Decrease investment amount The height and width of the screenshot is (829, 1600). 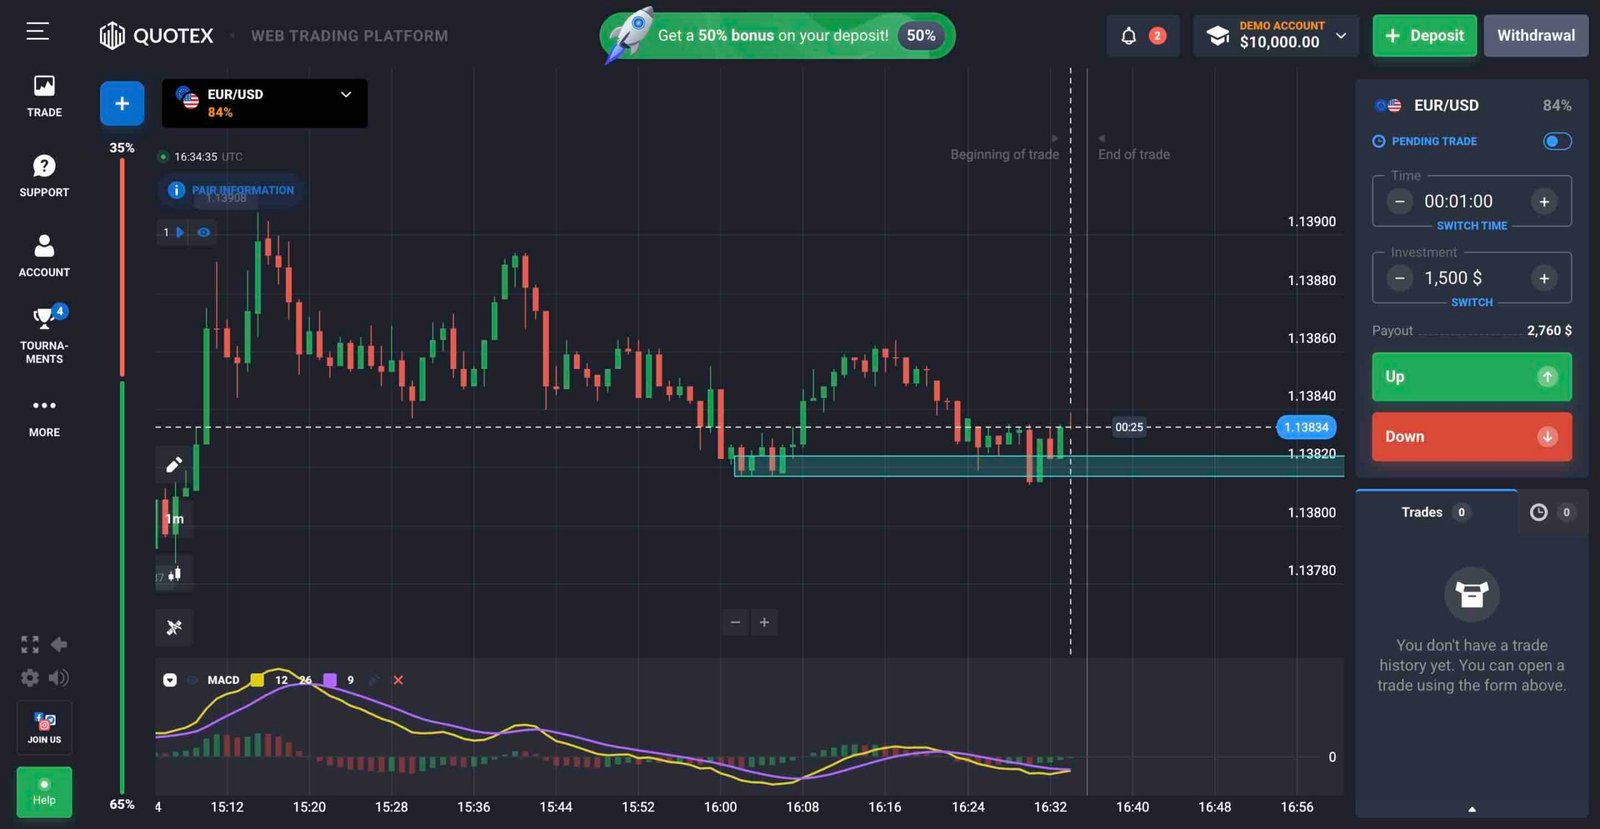coord(1400,278)
